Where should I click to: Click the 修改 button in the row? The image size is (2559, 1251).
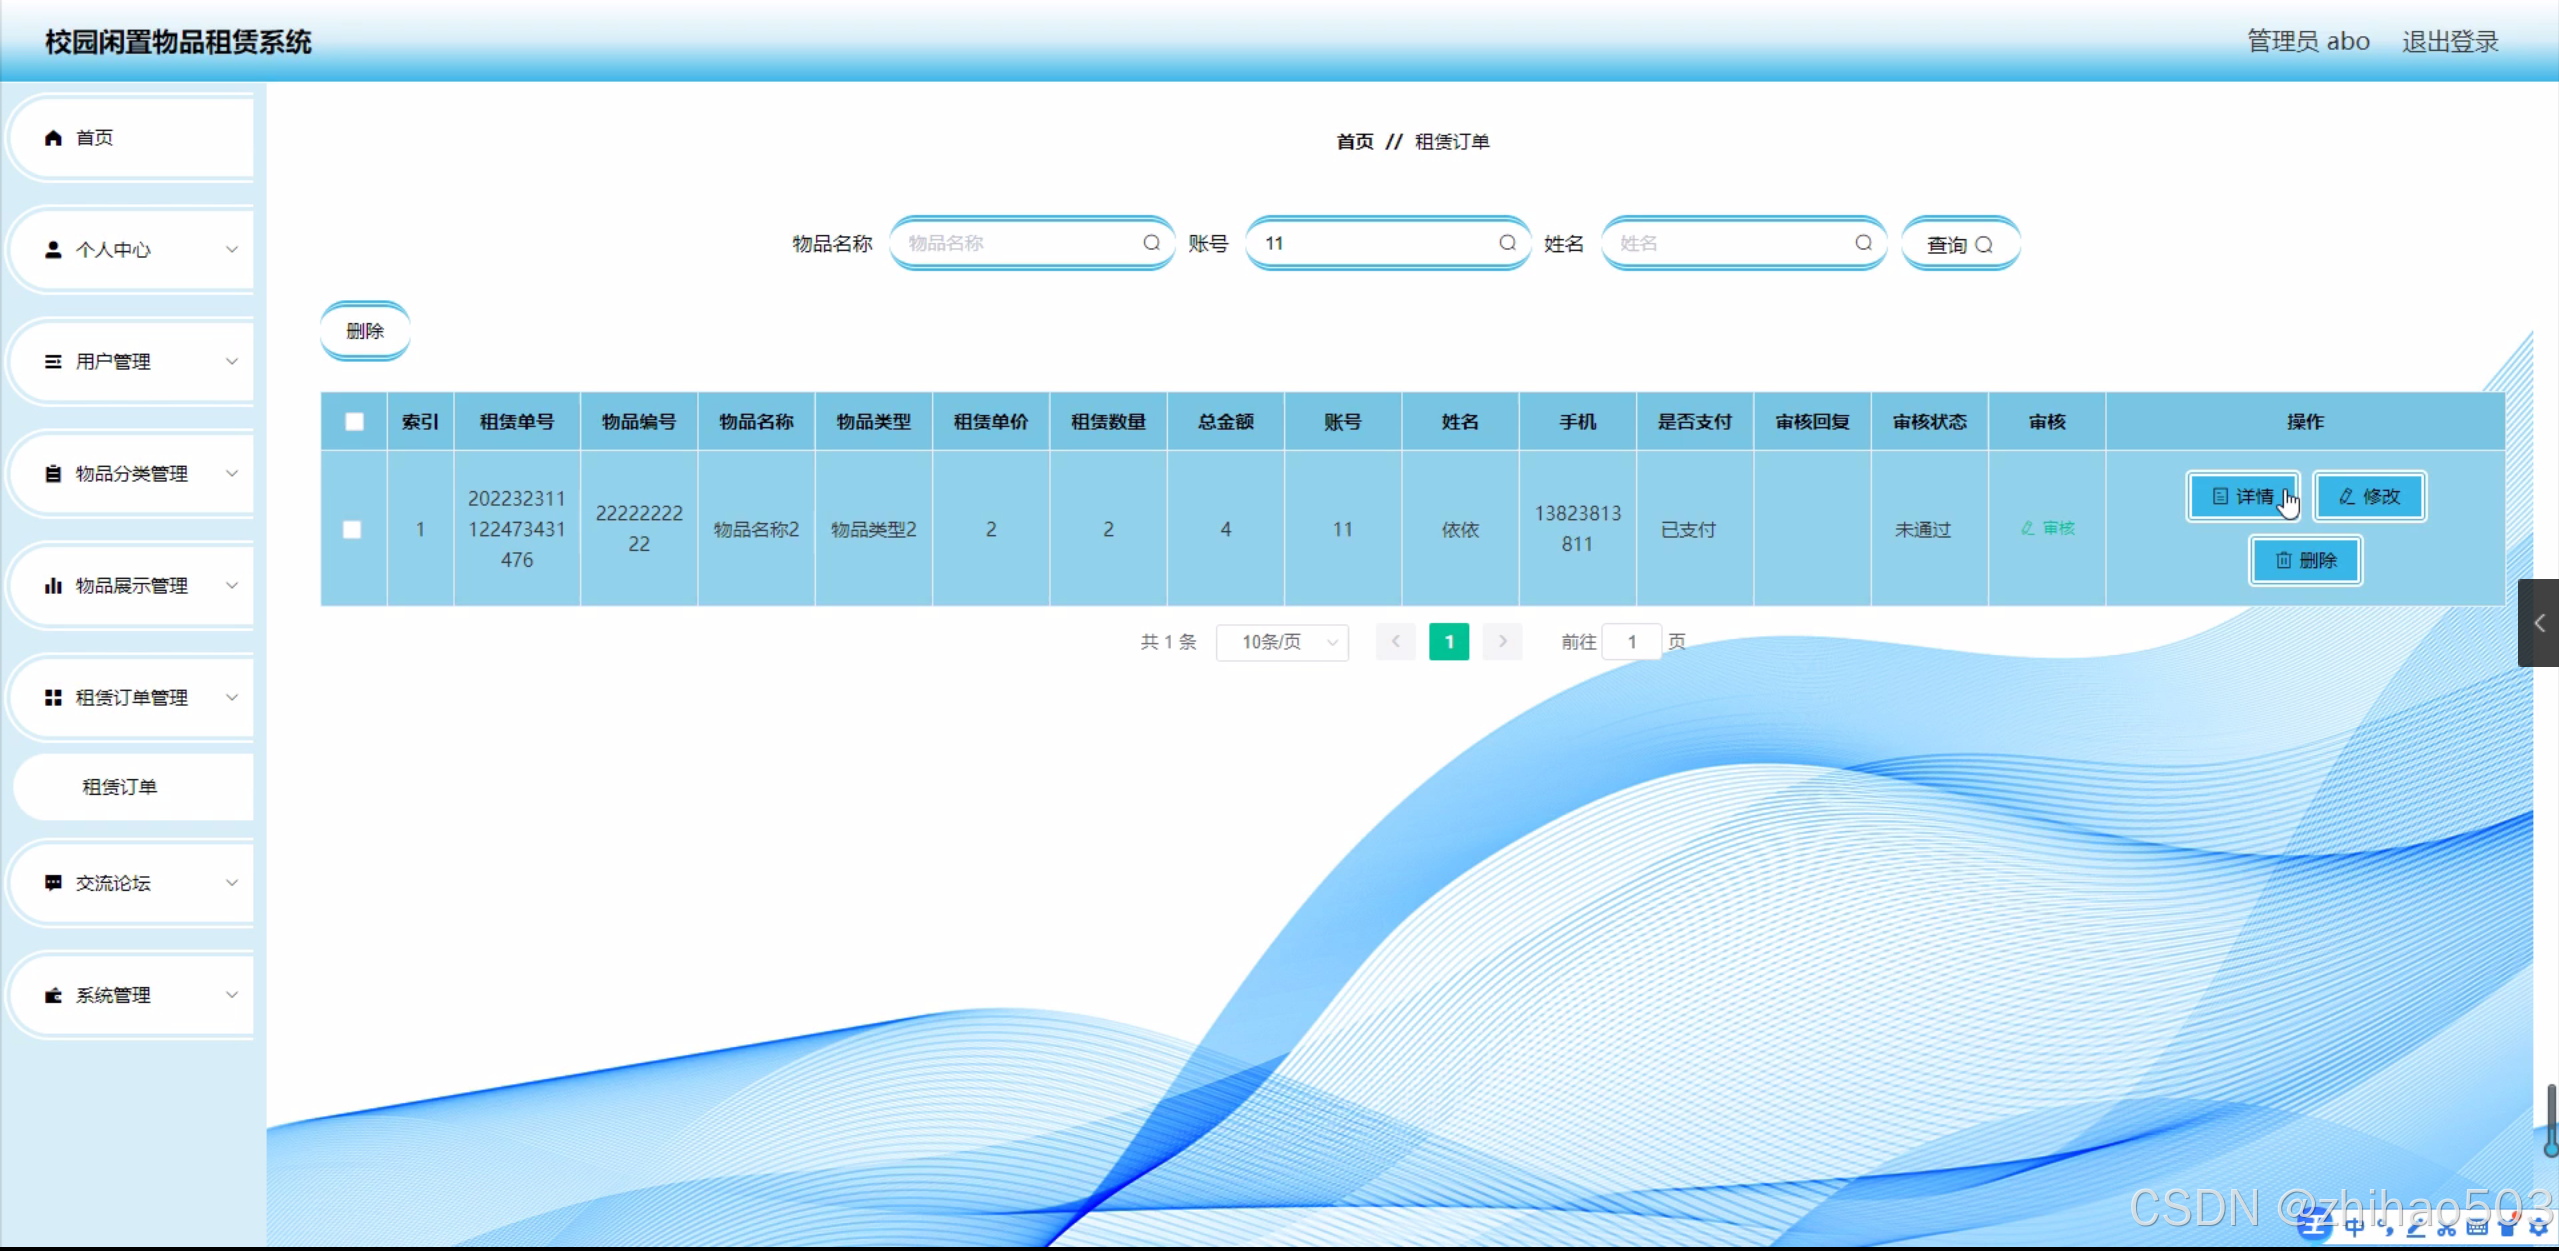point(2369,497)
